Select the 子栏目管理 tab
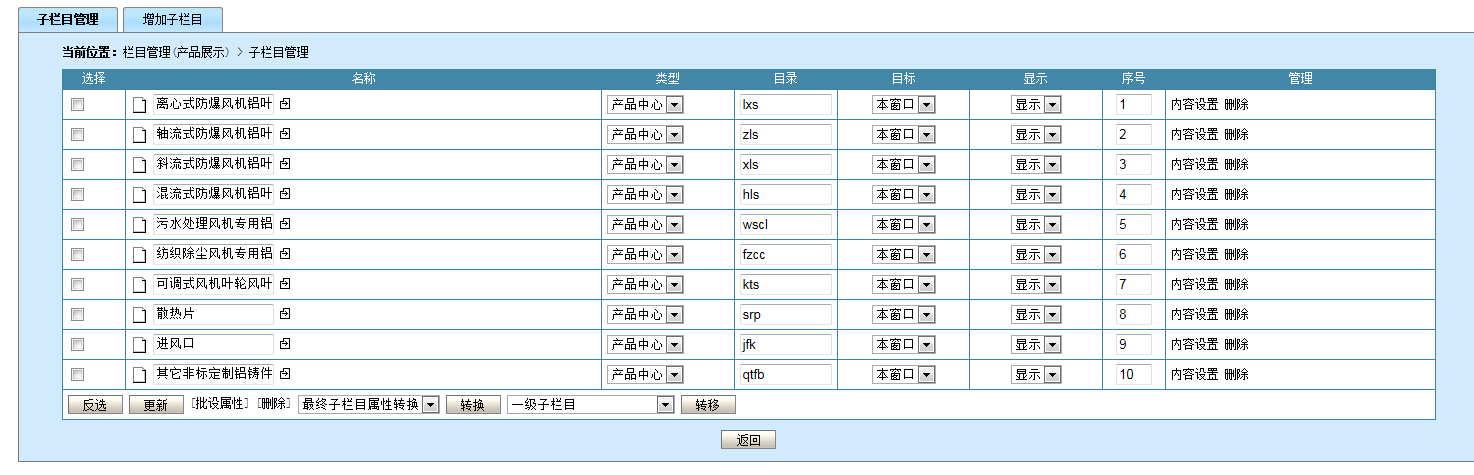Image resolution: width=1474 pixels, height=475 pixels. (68, 19)
